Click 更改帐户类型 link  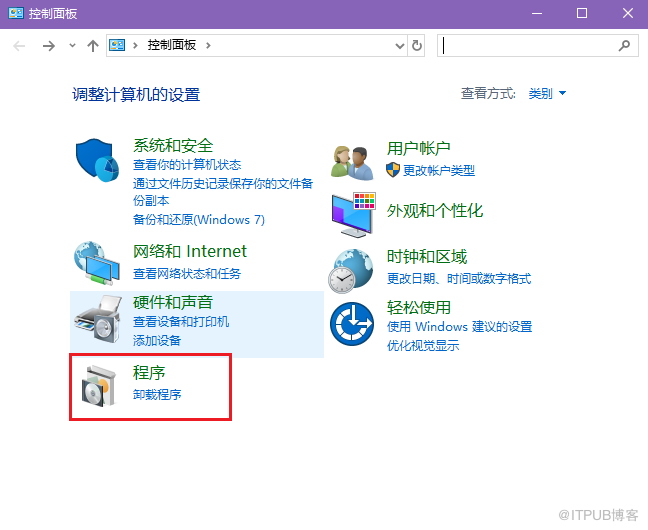coord(439,170)
